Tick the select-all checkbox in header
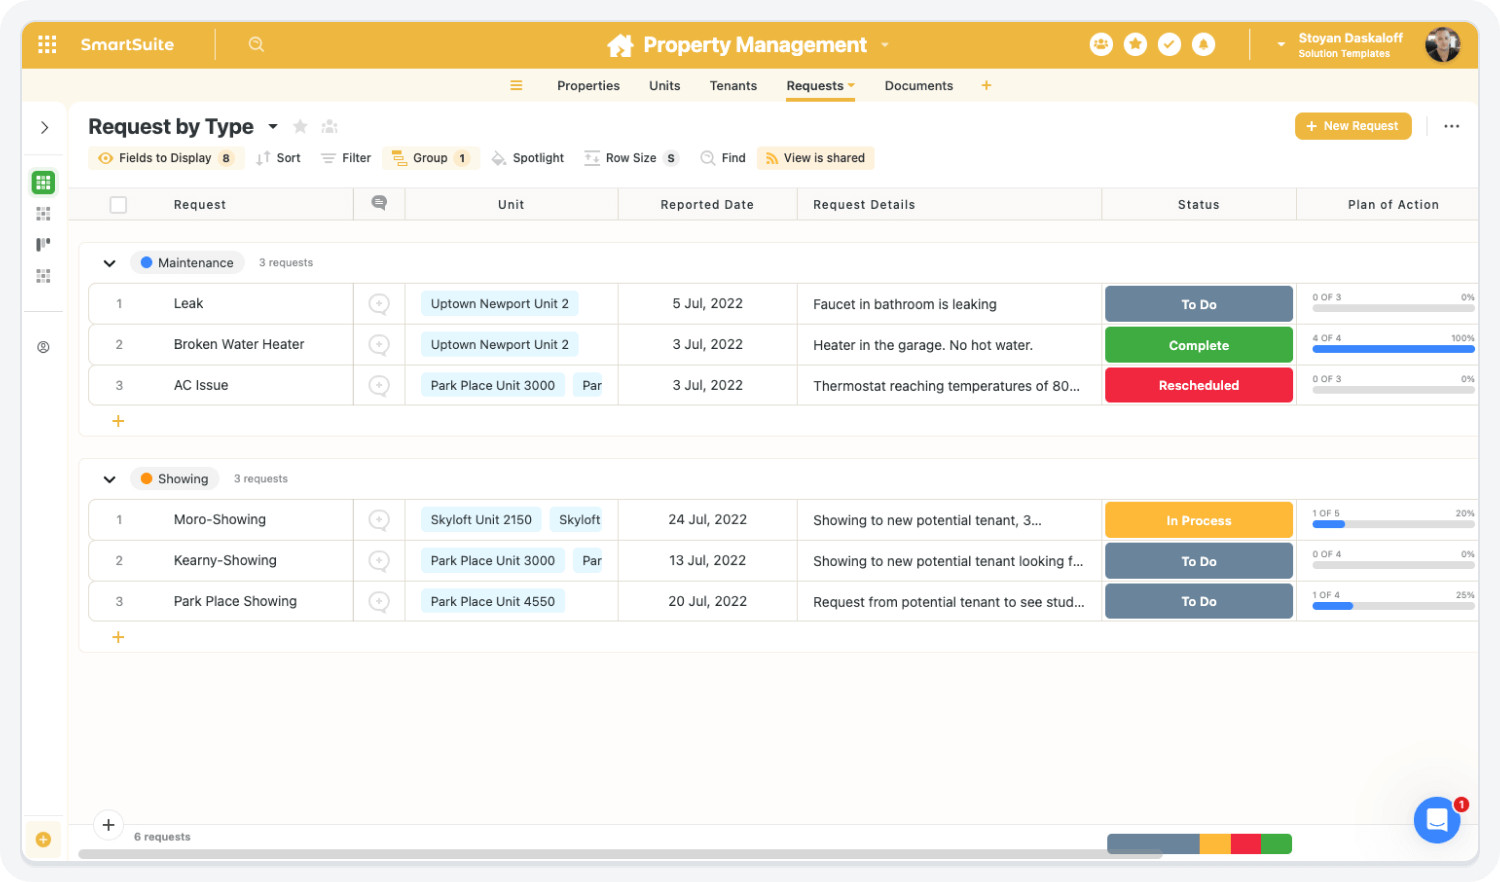Image resolution: width=1500 pixels, height=882 pixels. click(118, 204)
